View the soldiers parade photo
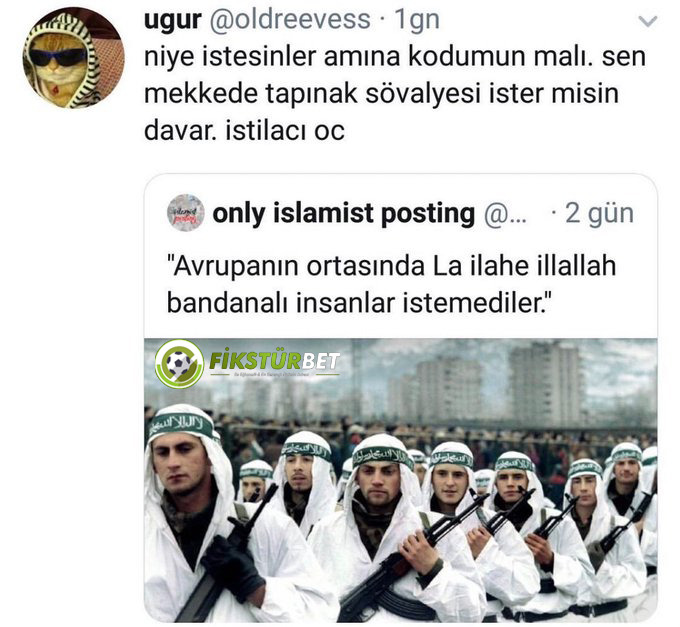This screenshot has width=680, height=627. click(401, 480)
